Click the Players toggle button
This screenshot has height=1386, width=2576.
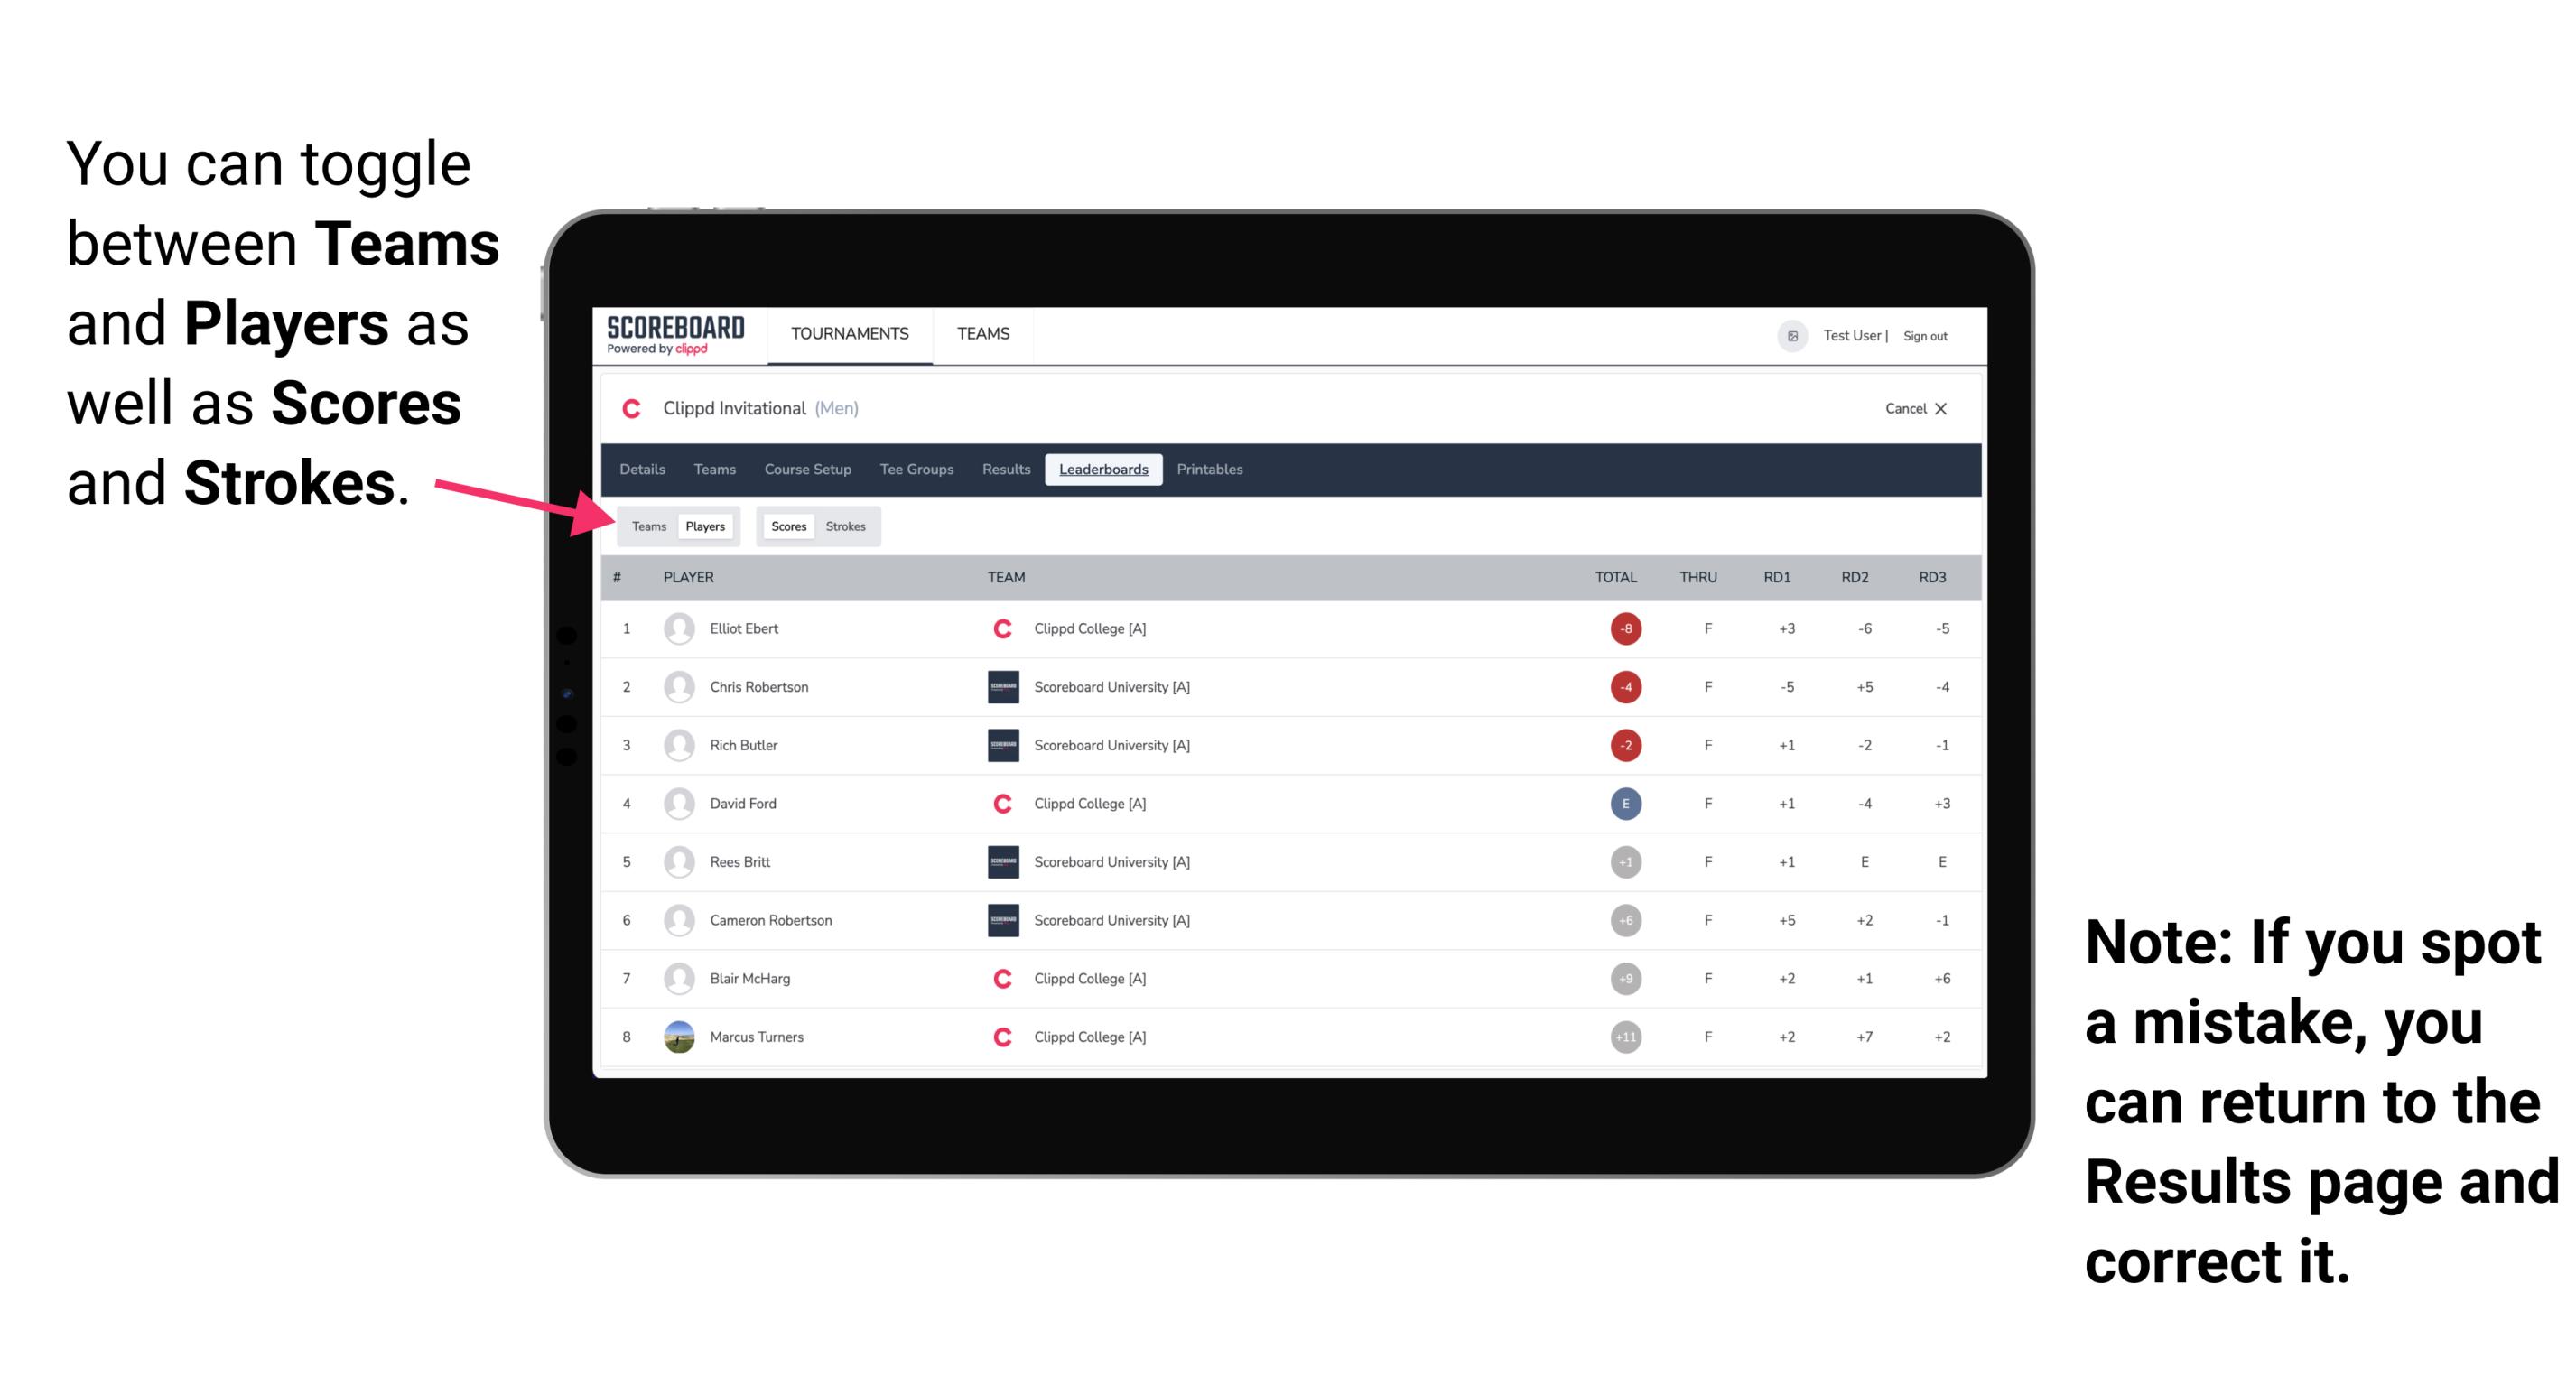tap(706, 526)
